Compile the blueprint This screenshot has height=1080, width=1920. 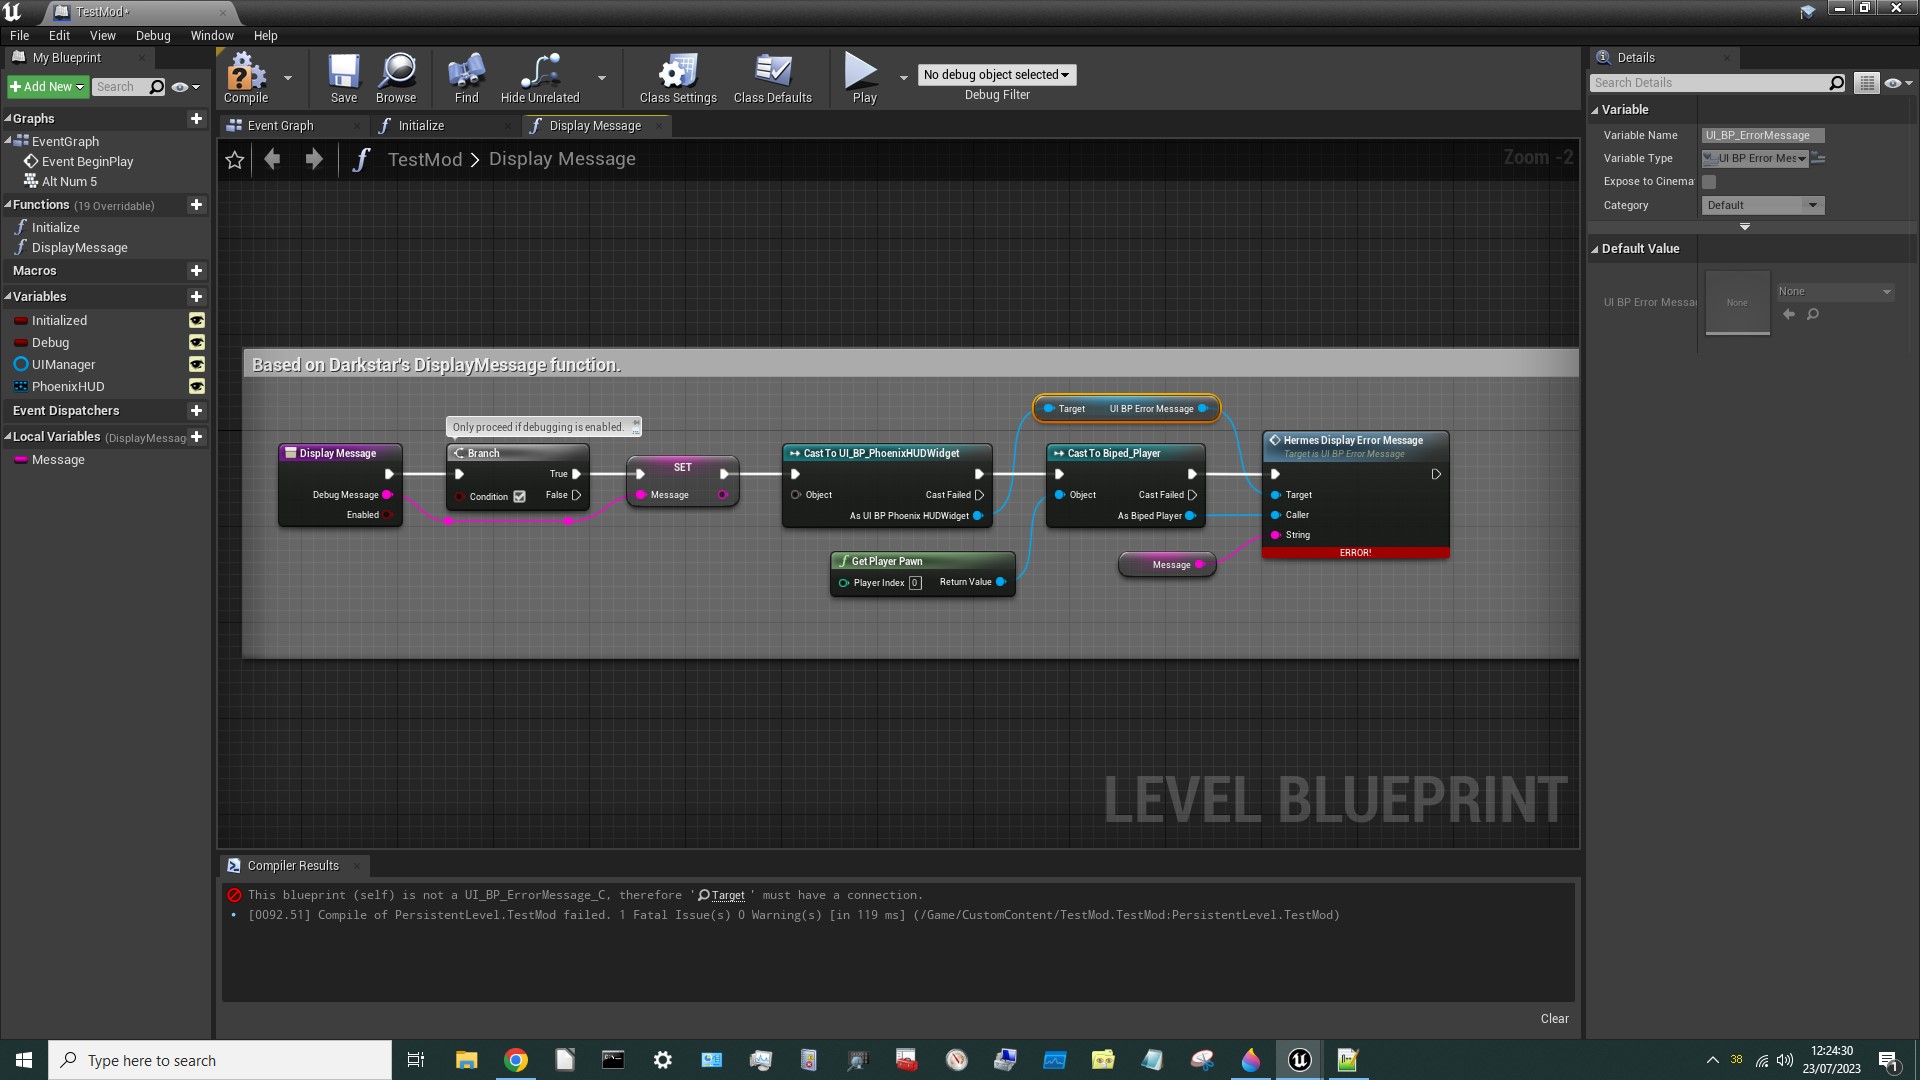(x=245, y=79)
